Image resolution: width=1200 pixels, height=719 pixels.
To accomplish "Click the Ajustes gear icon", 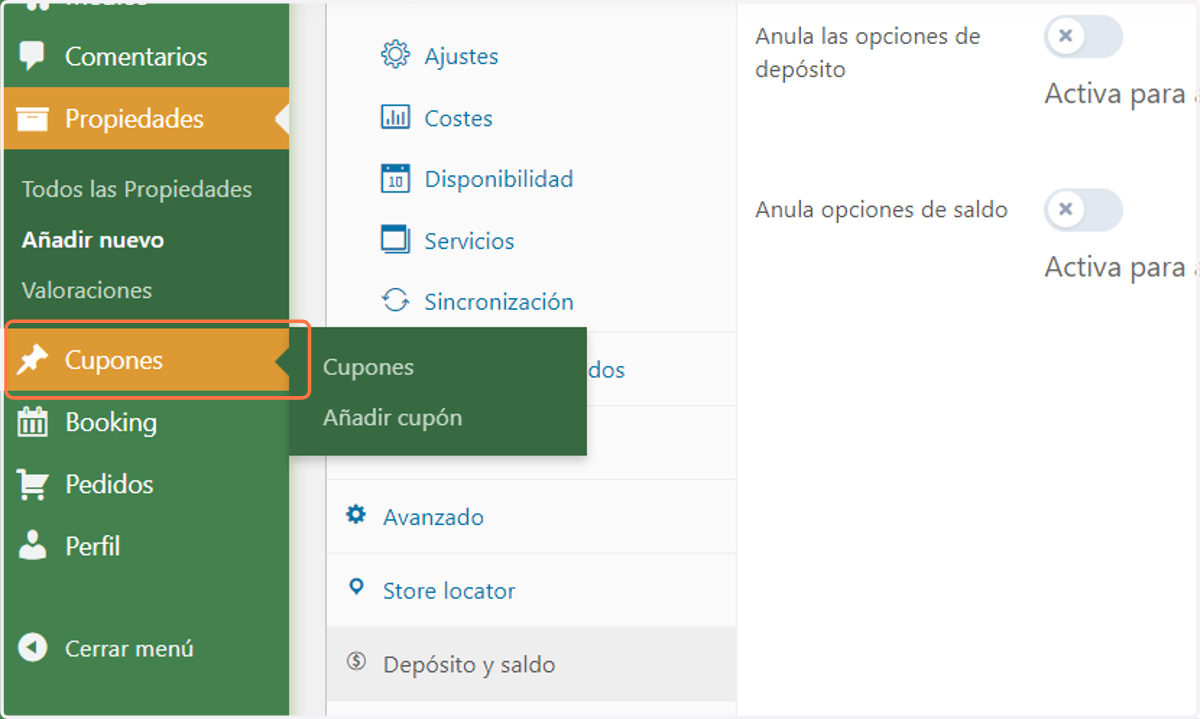I will (x=396, y=55).
